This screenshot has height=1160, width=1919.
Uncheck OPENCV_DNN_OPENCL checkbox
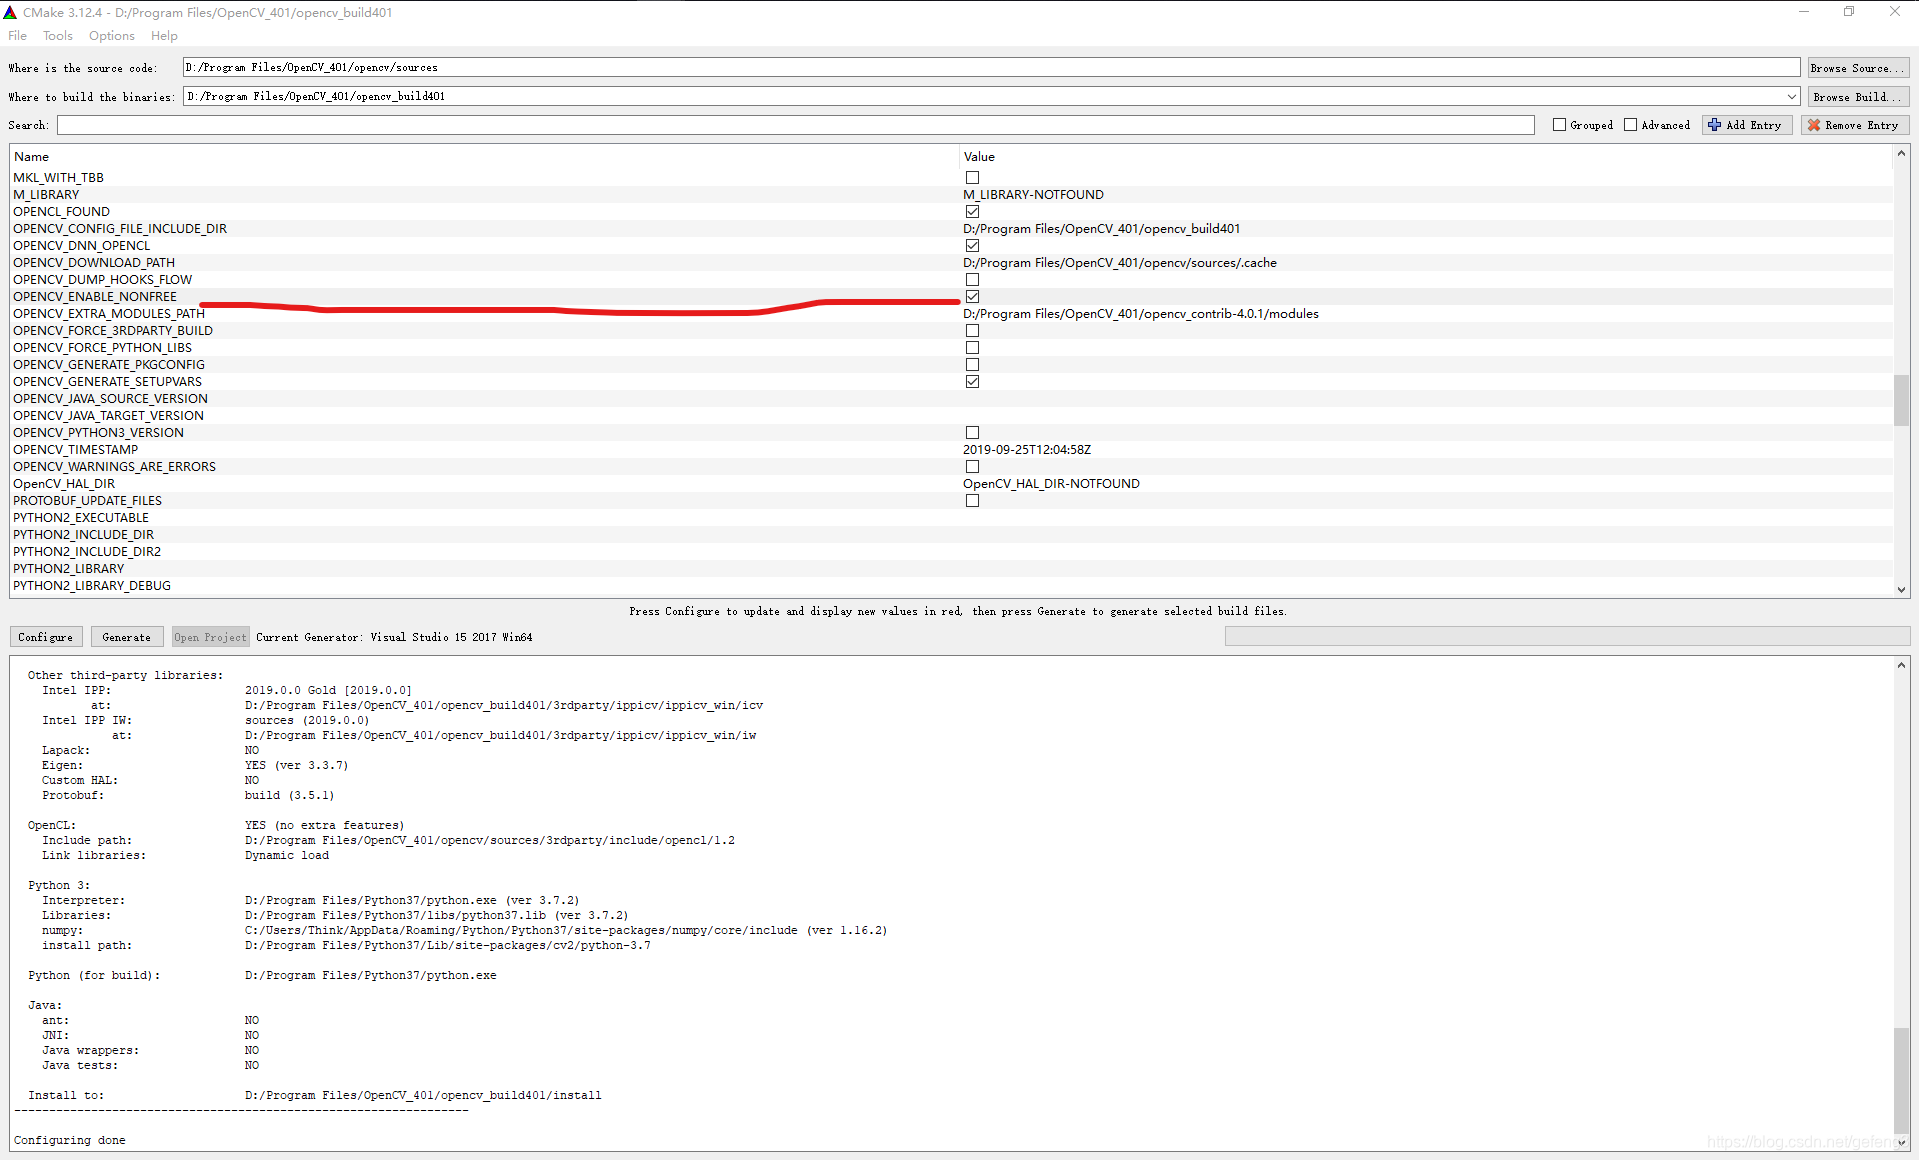pos(972,246)
